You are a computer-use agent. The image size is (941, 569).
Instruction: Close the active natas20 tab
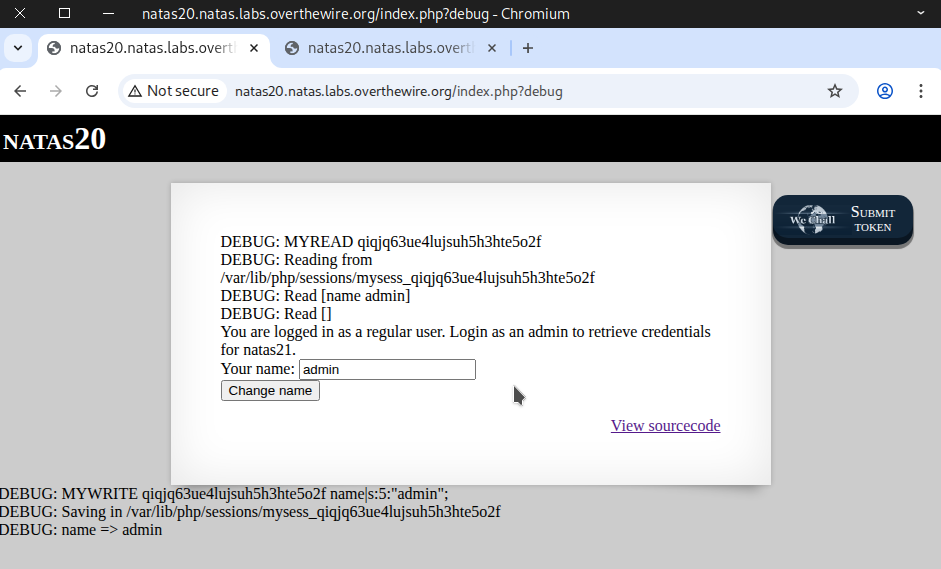coord(254,48)
